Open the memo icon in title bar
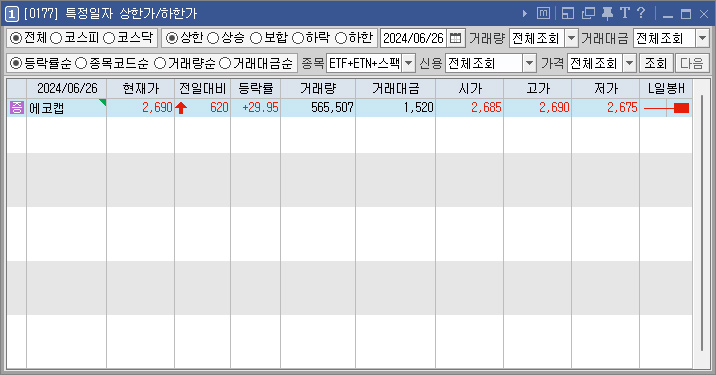Screen dimensions: 716x375 pos(543,14)
